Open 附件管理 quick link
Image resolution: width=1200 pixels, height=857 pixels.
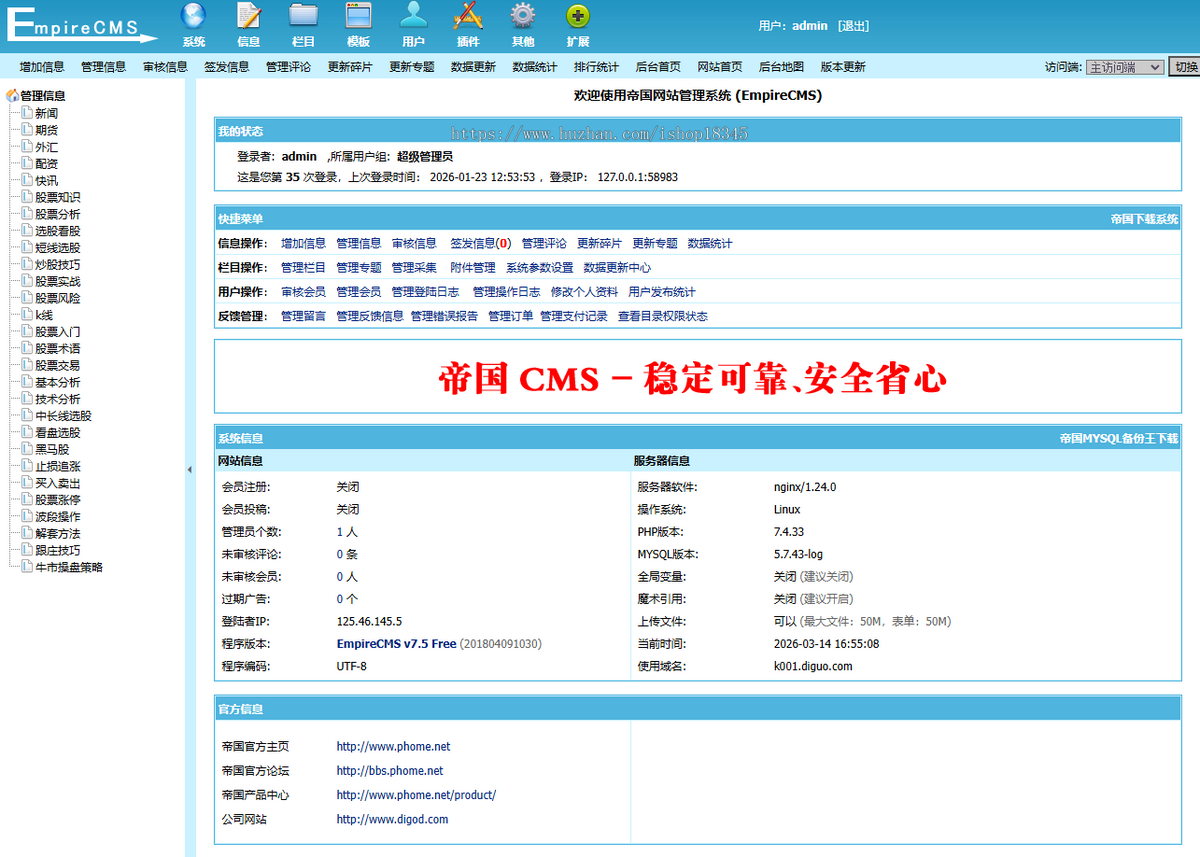point(473,268)
